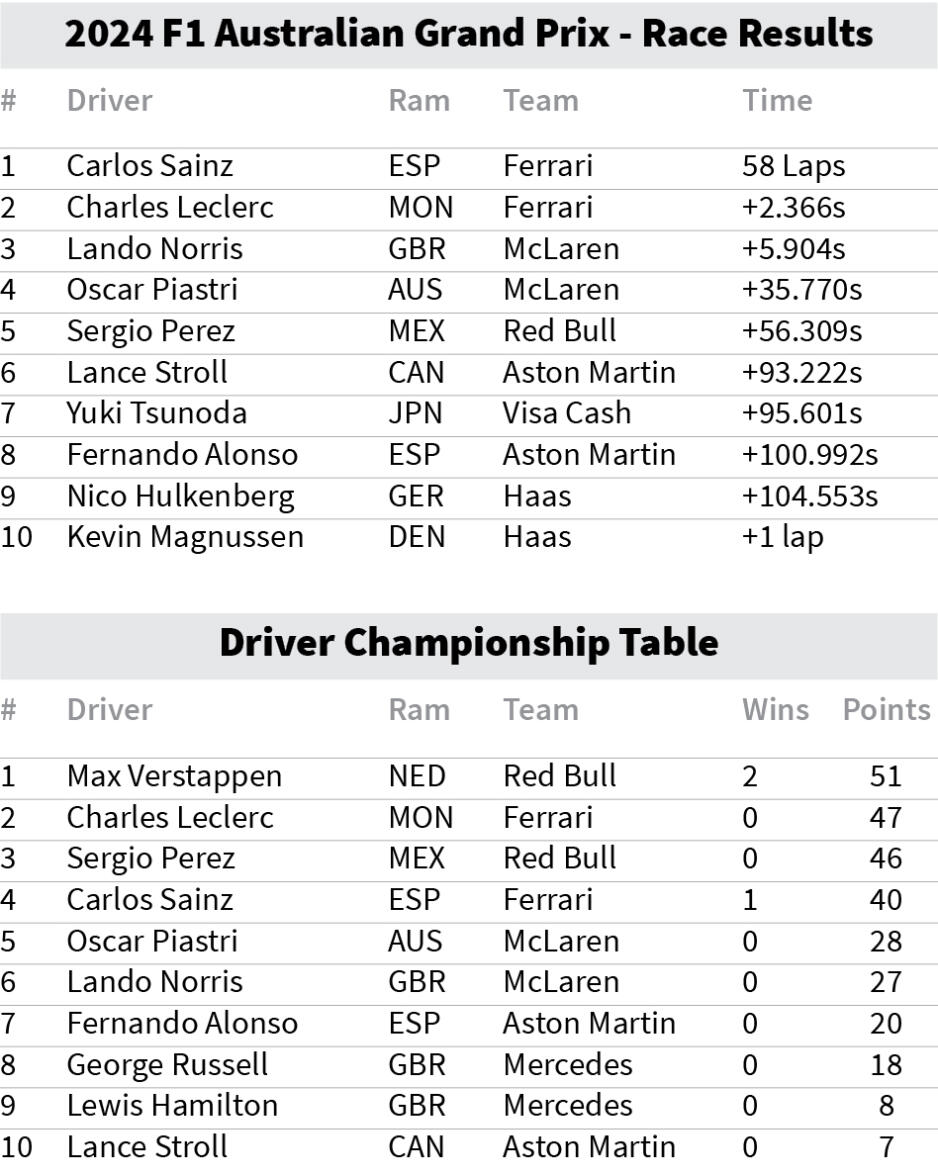The image size is (938, 1176).
Task: Select Nico Hulkenberg row's Haas team
Action: coord(537,496)
